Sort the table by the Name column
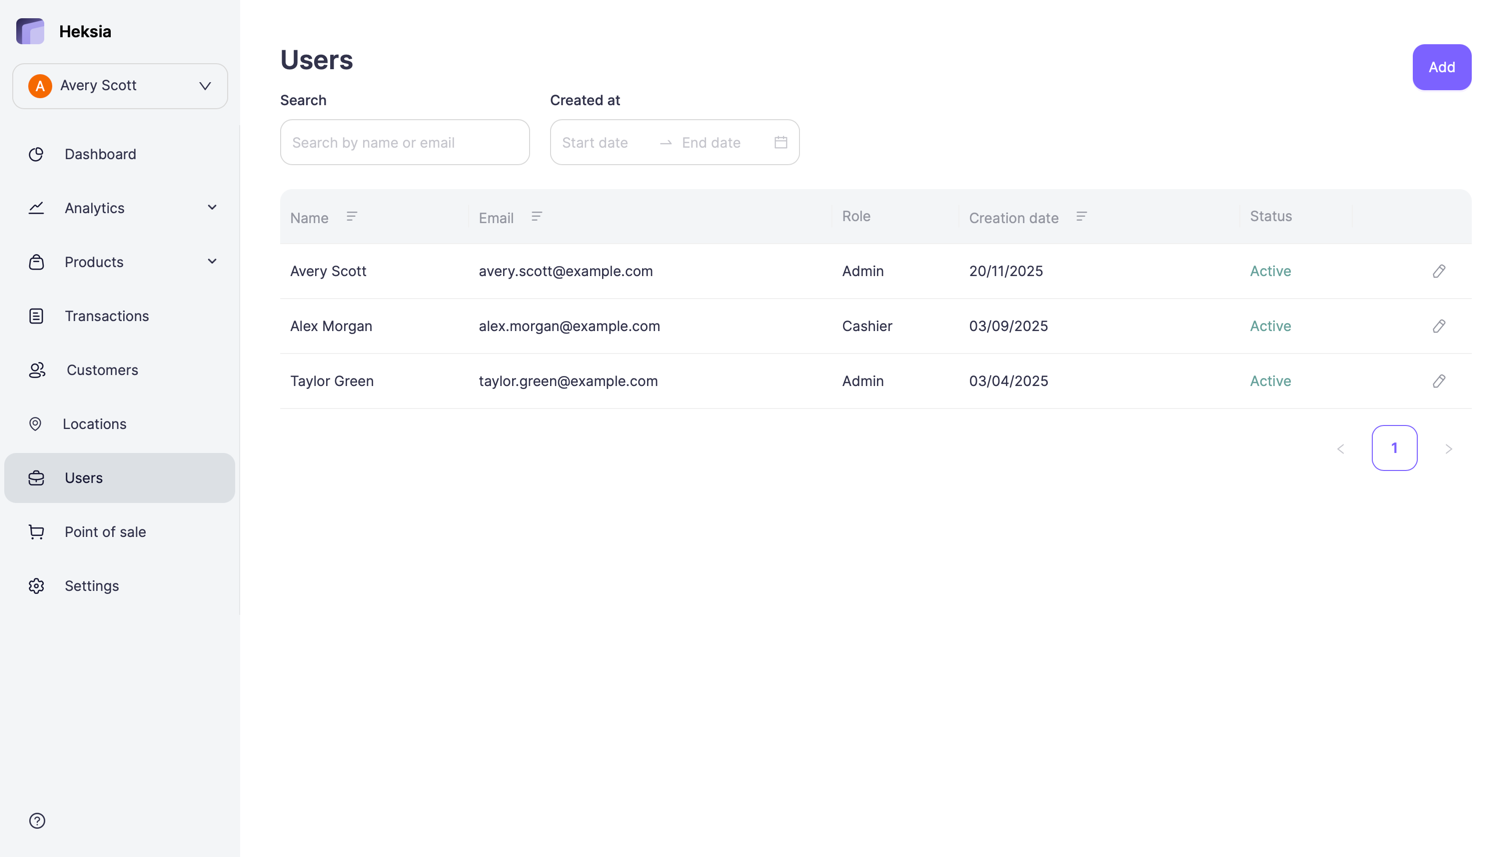Viewport: 1512px width, 857px height. coord(351,216)
